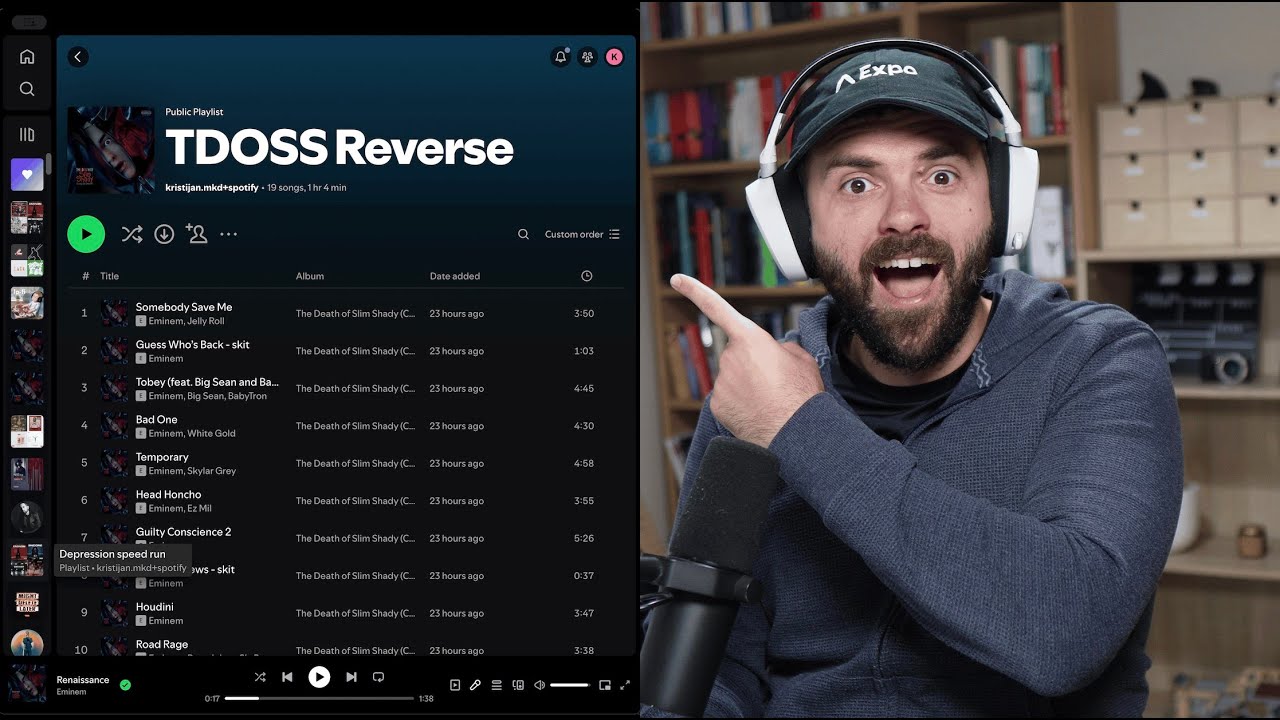This screenshot has width=1280, height=720.
Task: Skip to the previous track
Action: 287,677
